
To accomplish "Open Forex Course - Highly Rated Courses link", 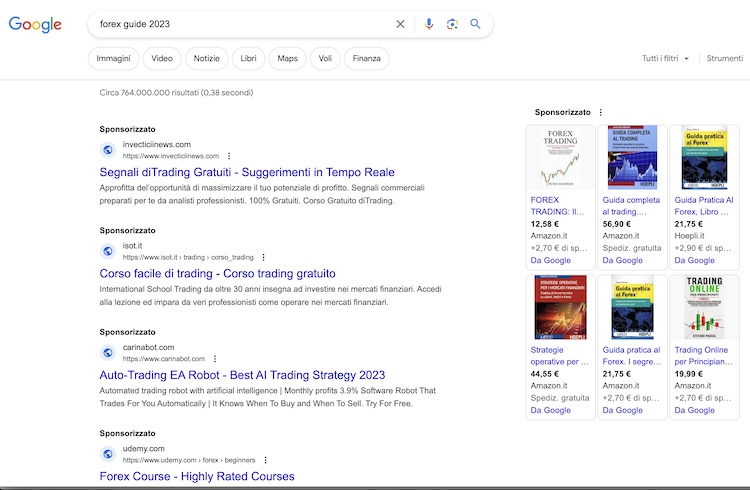I will pyautogui.click(x=197, y=477).
